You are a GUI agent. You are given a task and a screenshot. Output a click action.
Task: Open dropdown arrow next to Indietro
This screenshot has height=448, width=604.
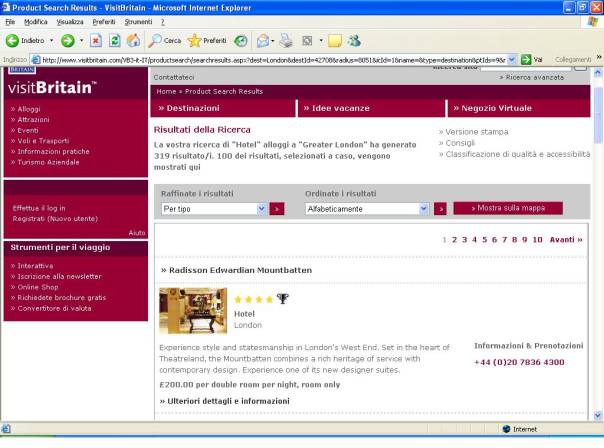(x=51, y=40)
